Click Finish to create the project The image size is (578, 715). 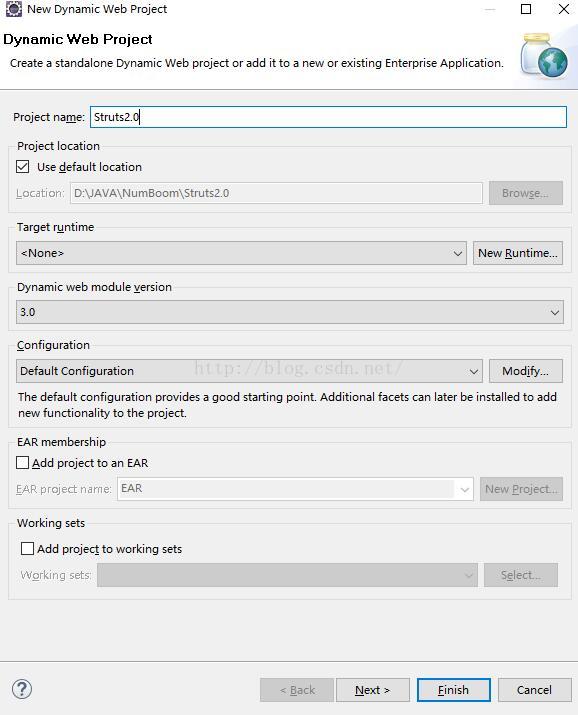pyautogui.click(x=454, y=690)
